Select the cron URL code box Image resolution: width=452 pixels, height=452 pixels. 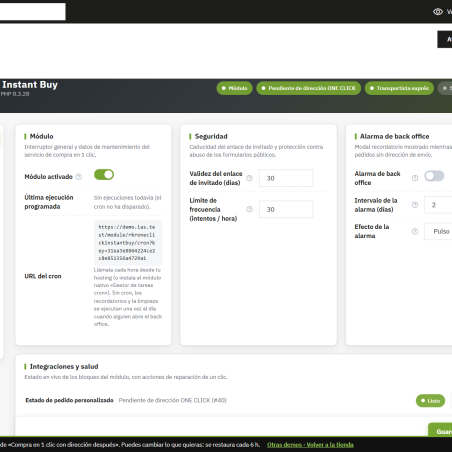[x=128, y=243]
